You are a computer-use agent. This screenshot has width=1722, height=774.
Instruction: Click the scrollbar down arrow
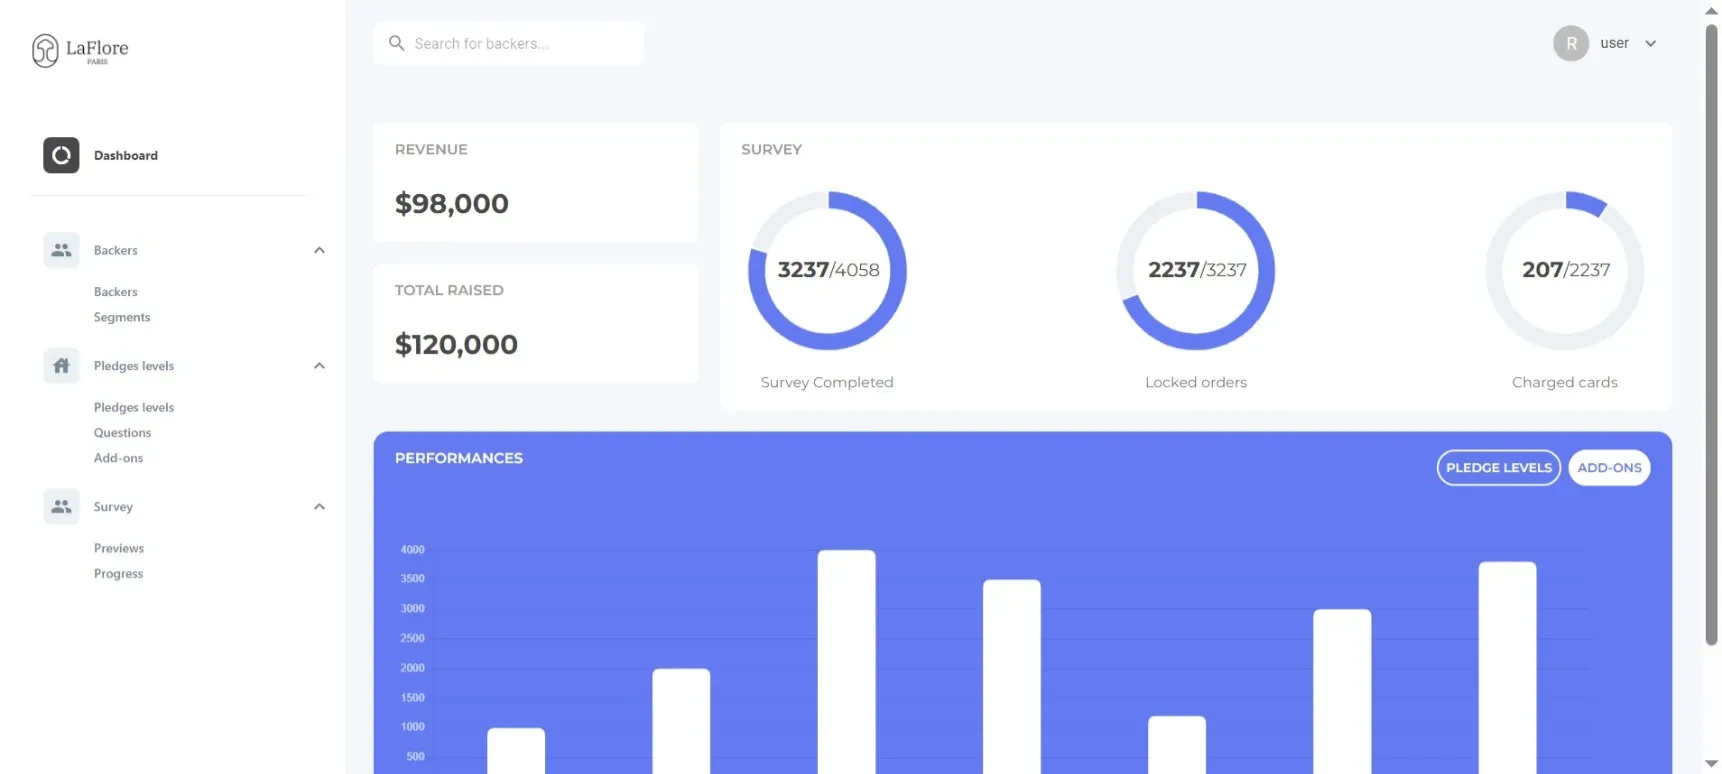click(x=1711, y=764)
